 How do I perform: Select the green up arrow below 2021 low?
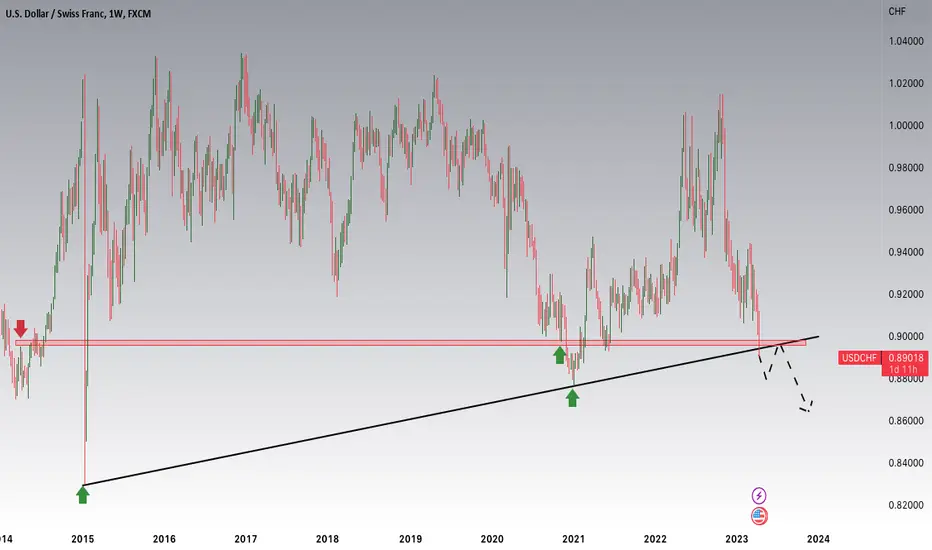pyautogui.click(x=572, y=397)
